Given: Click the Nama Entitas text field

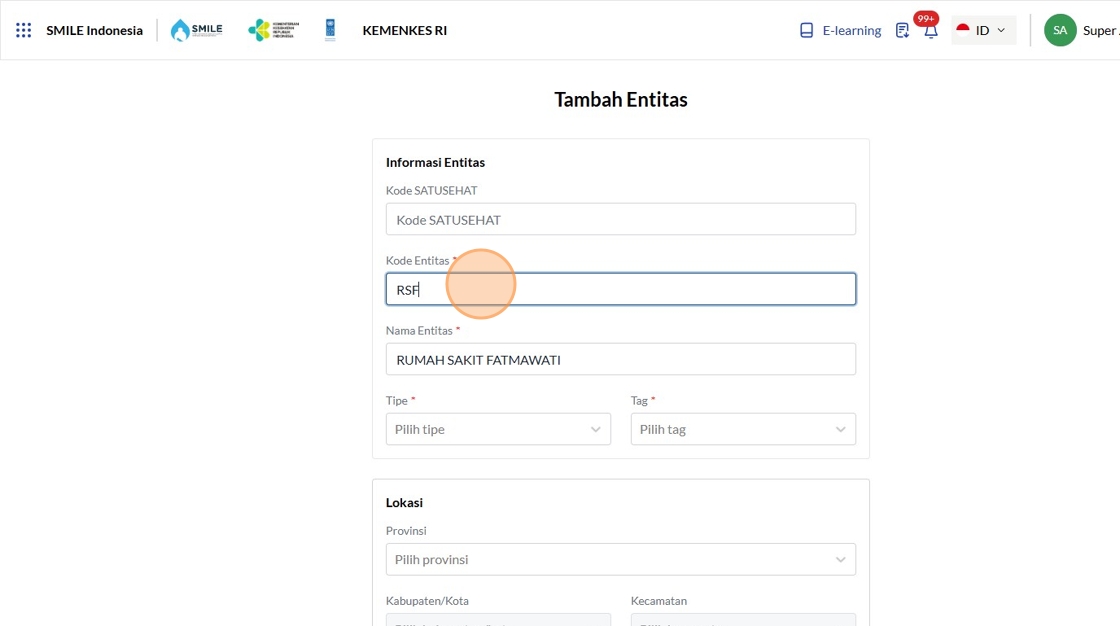Looking at the screenshot, I should click(x=620, y=359).
